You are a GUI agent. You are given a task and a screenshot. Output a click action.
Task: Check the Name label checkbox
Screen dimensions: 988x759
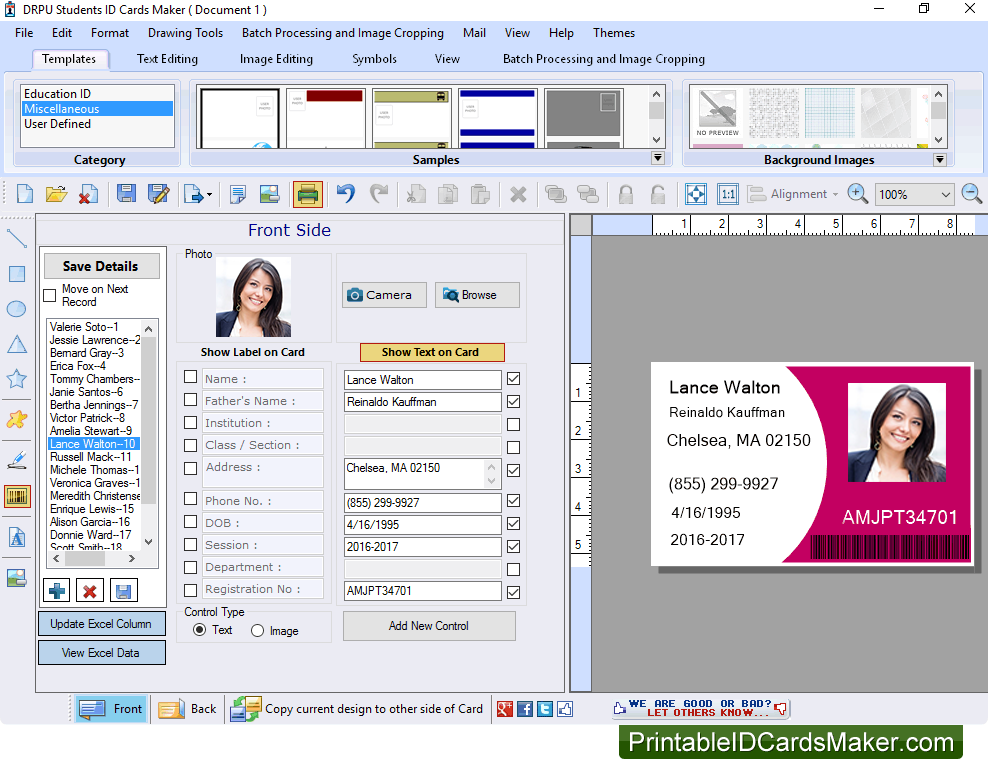click(x=190, y=377)
